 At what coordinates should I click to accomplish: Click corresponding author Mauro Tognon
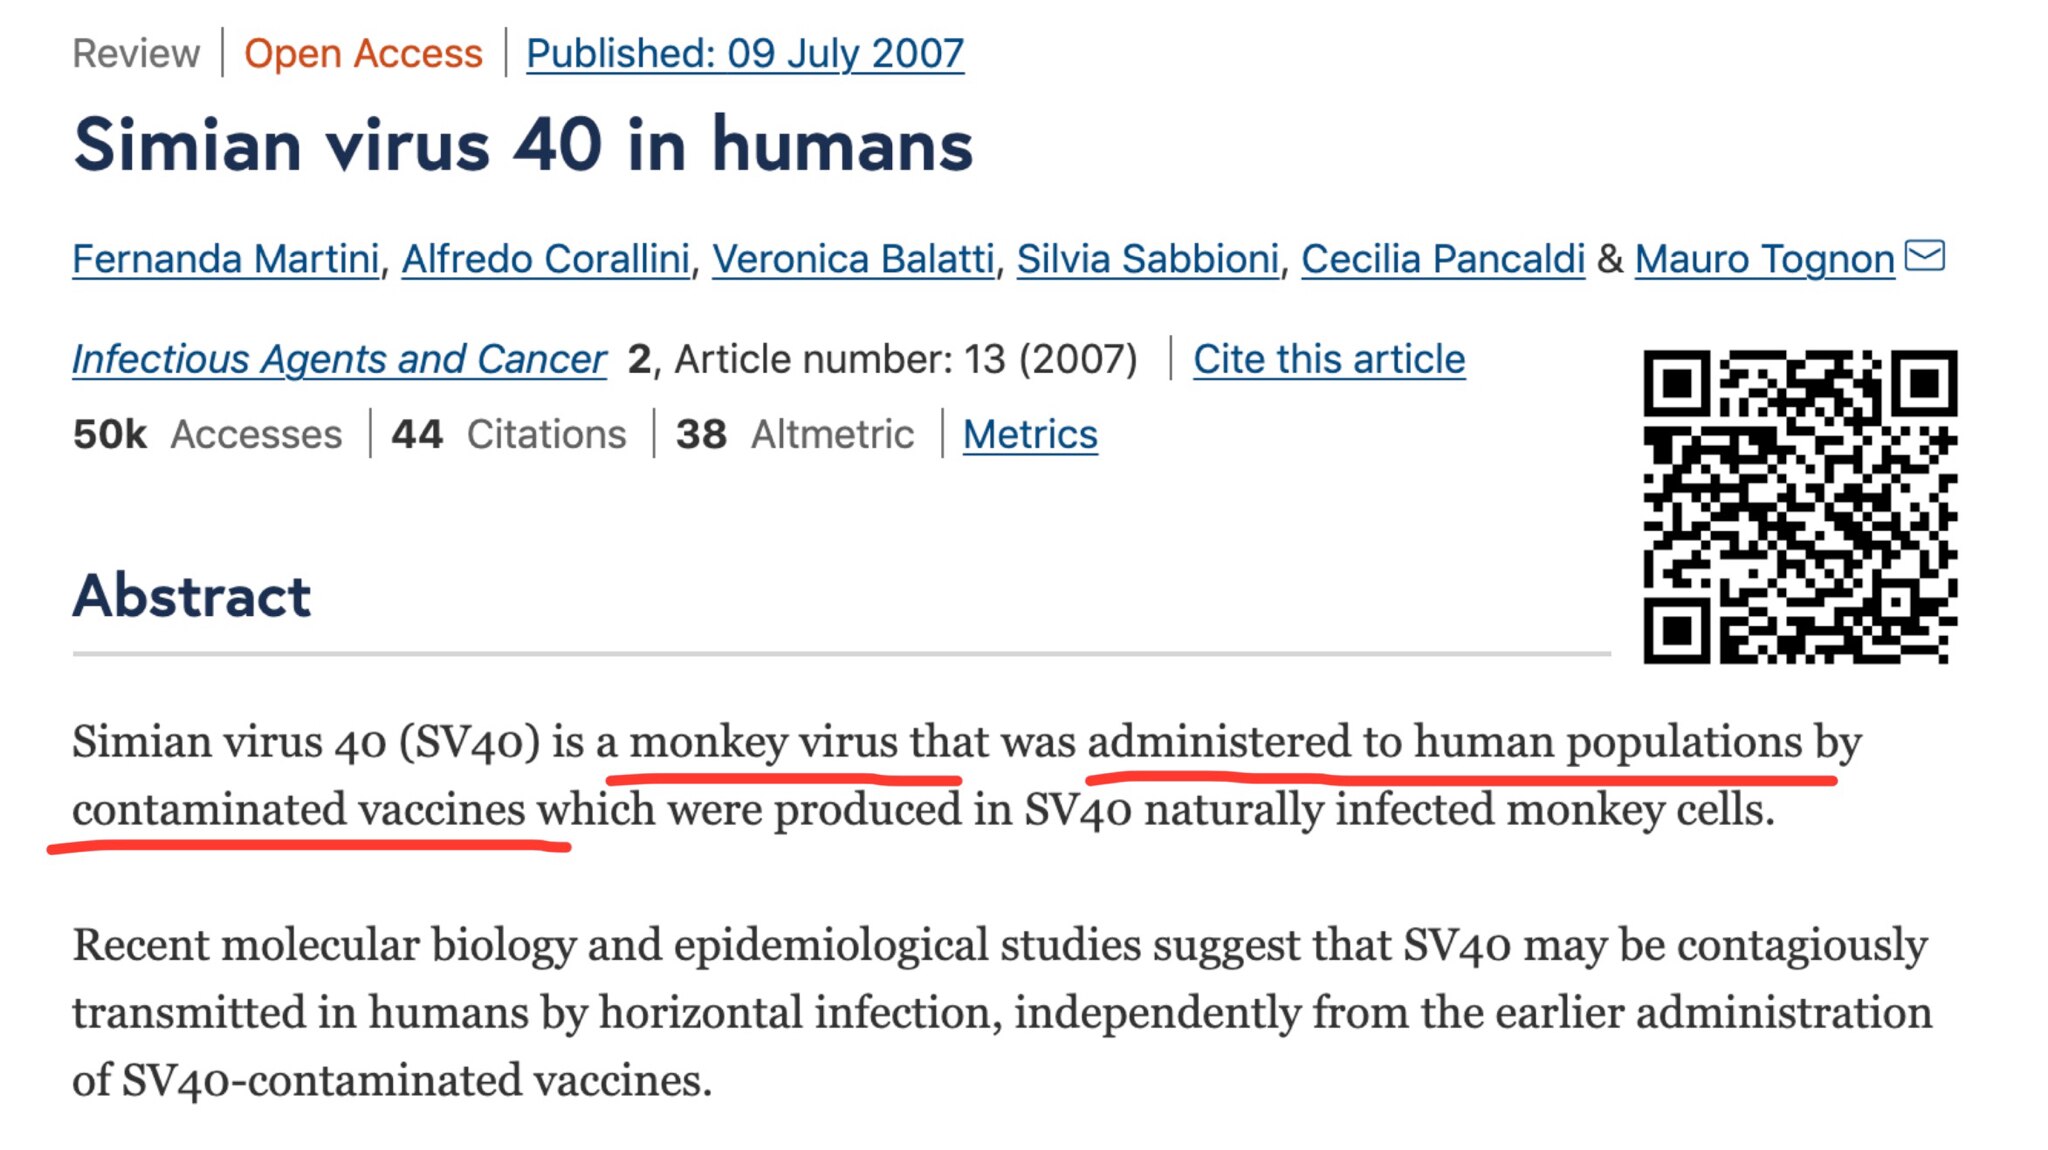coord(1764,258)
